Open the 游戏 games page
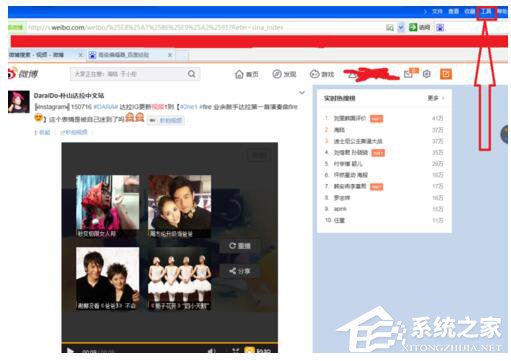 click(322, 74)
